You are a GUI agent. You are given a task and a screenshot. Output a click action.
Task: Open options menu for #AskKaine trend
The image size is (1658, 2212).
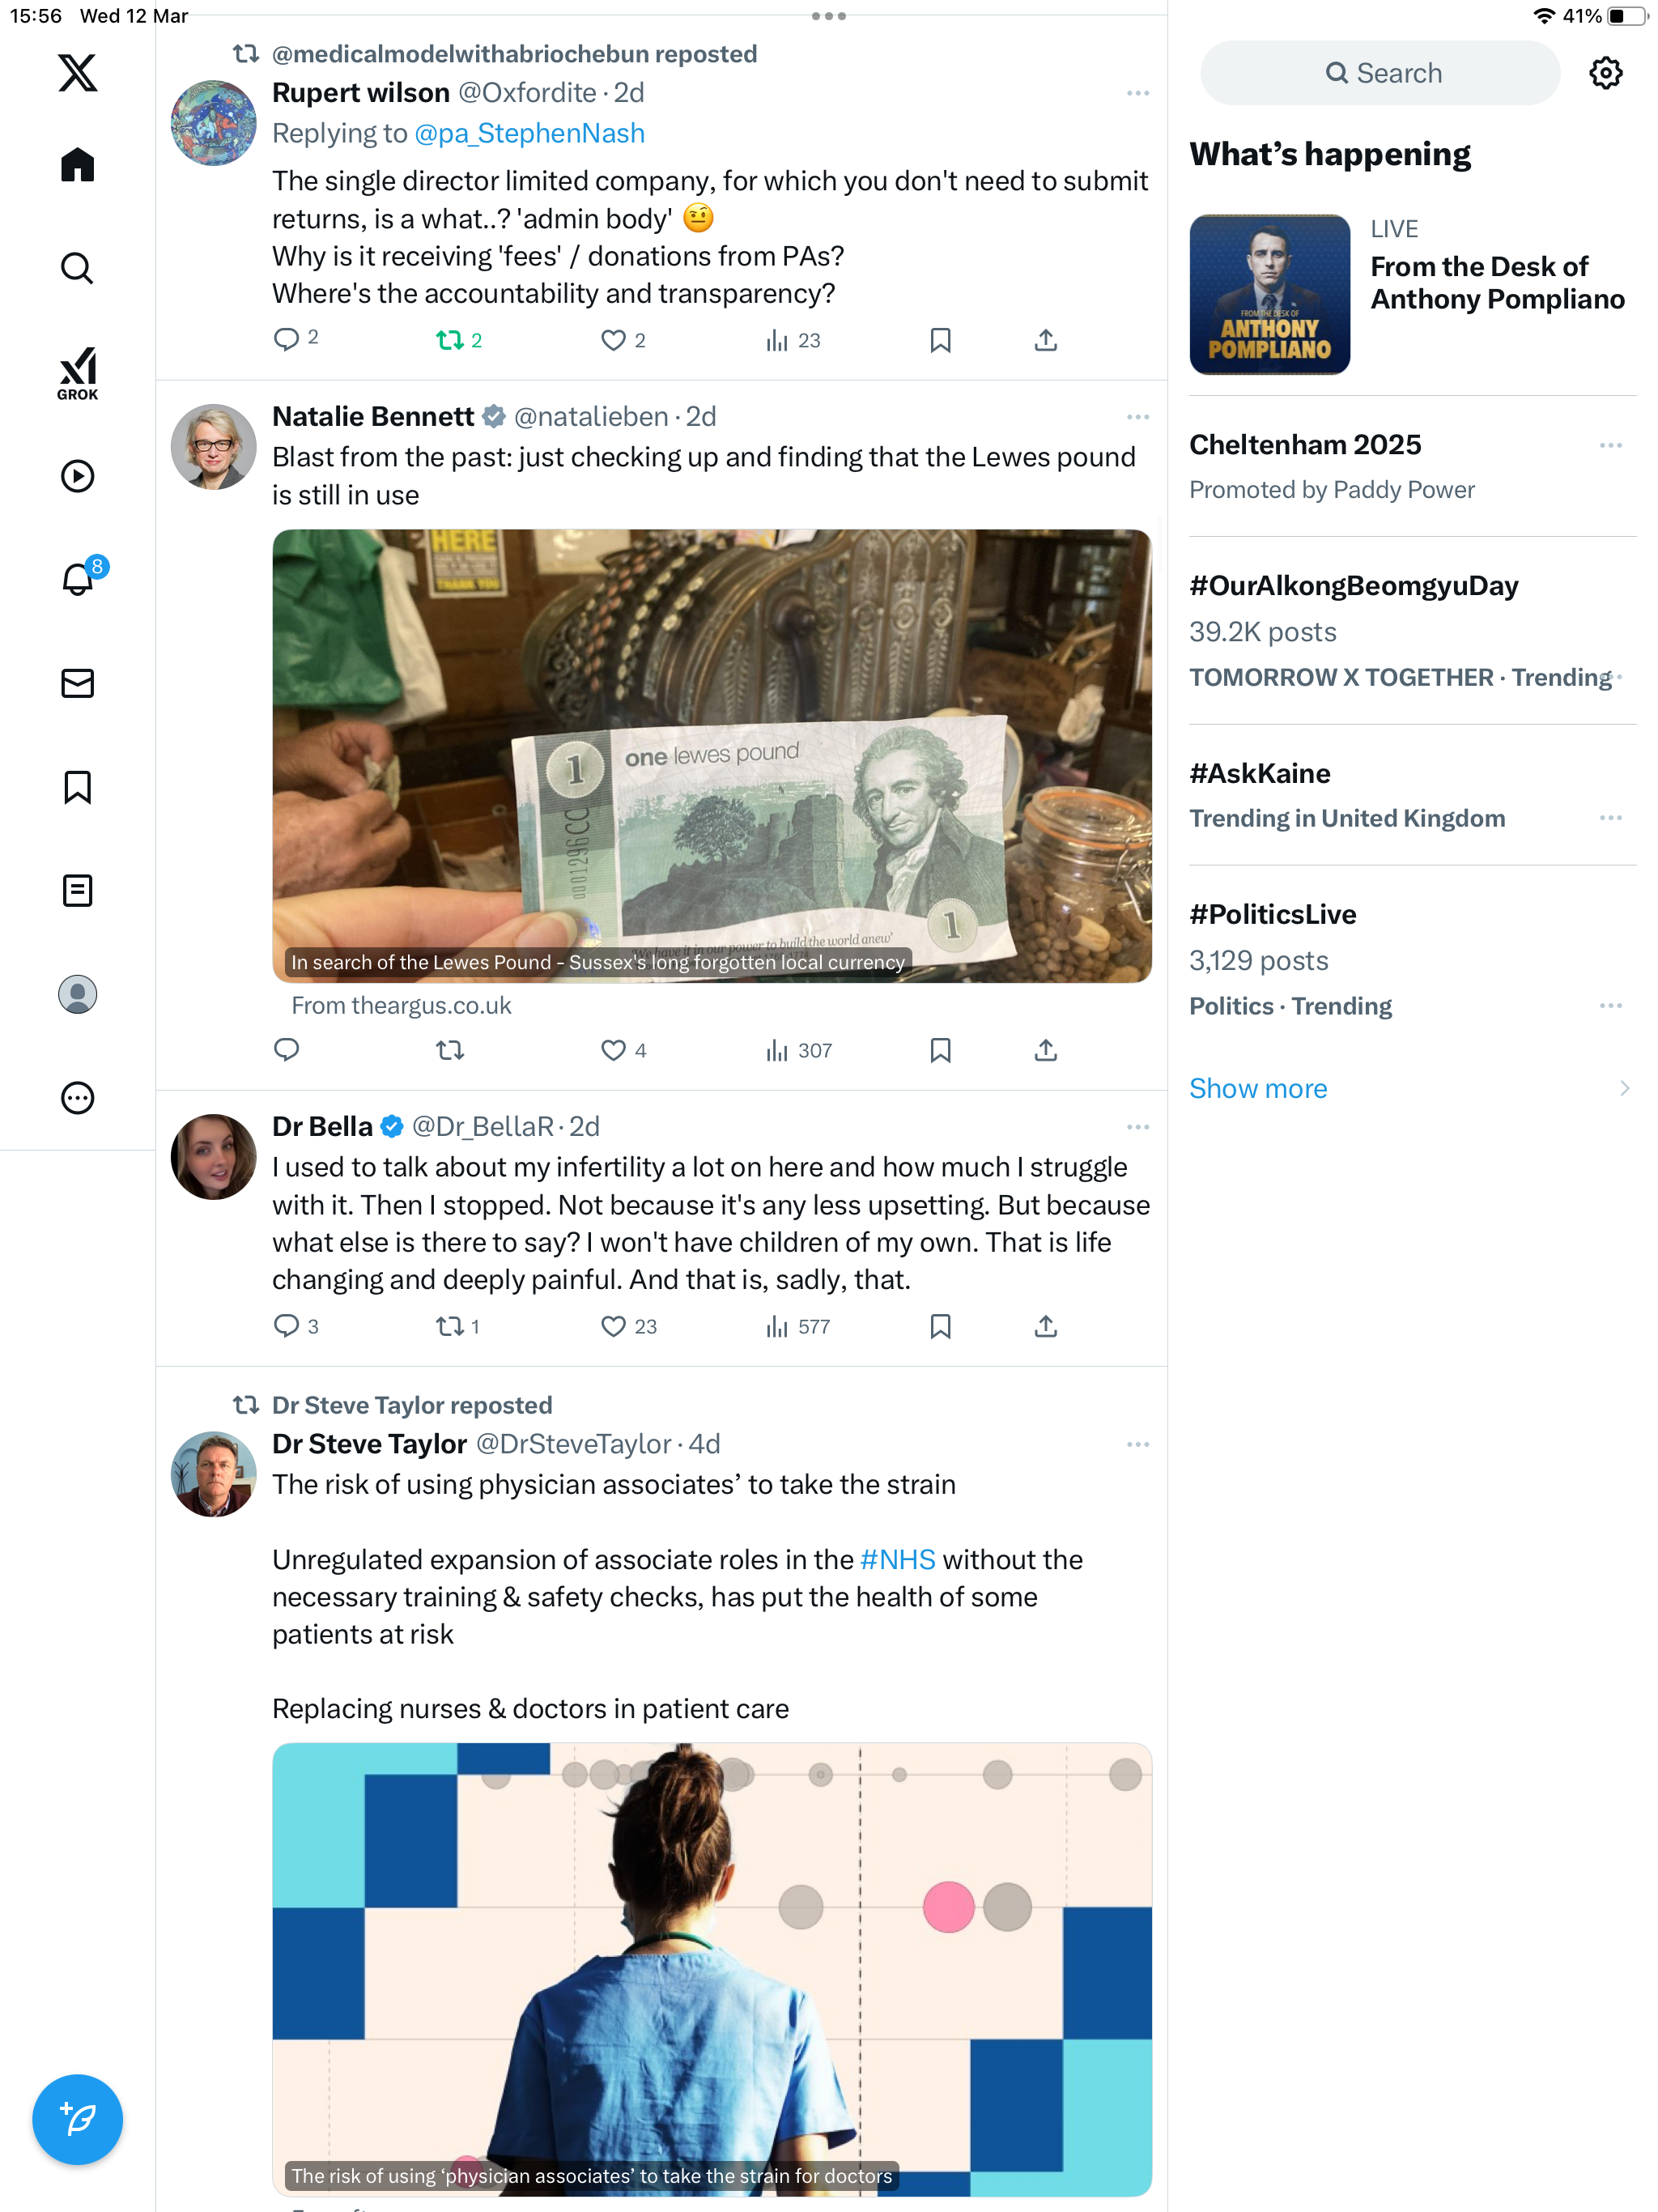tap(1610, 818)
